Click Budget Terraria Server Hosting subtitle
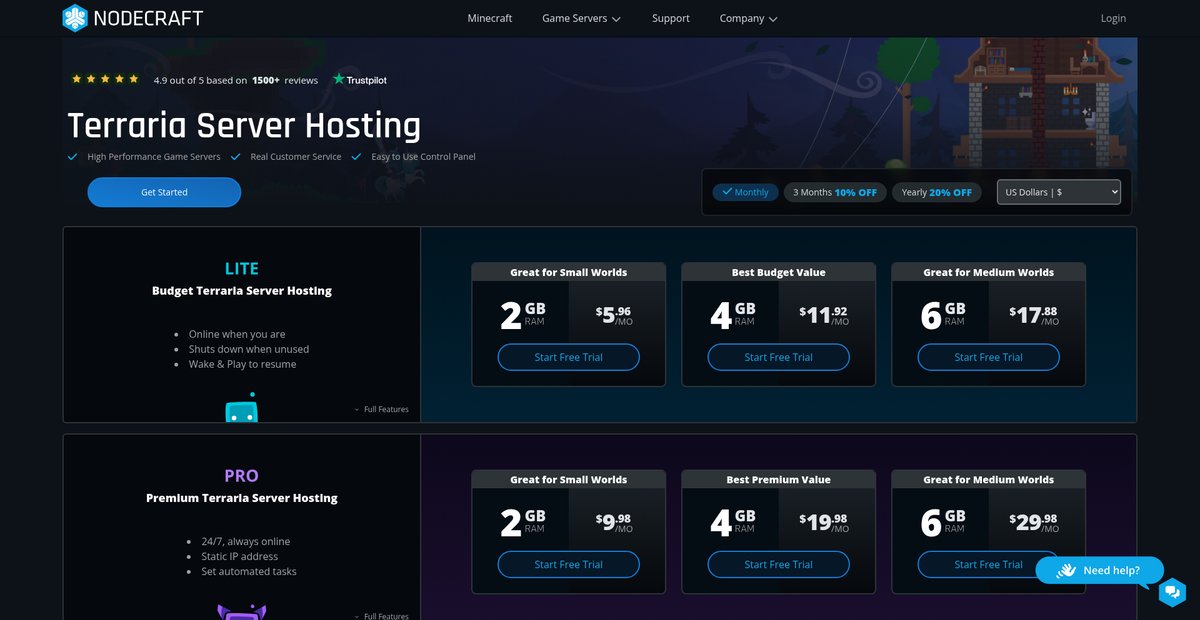This screenshot has width=1200, height=620. [x=241, y=291]
